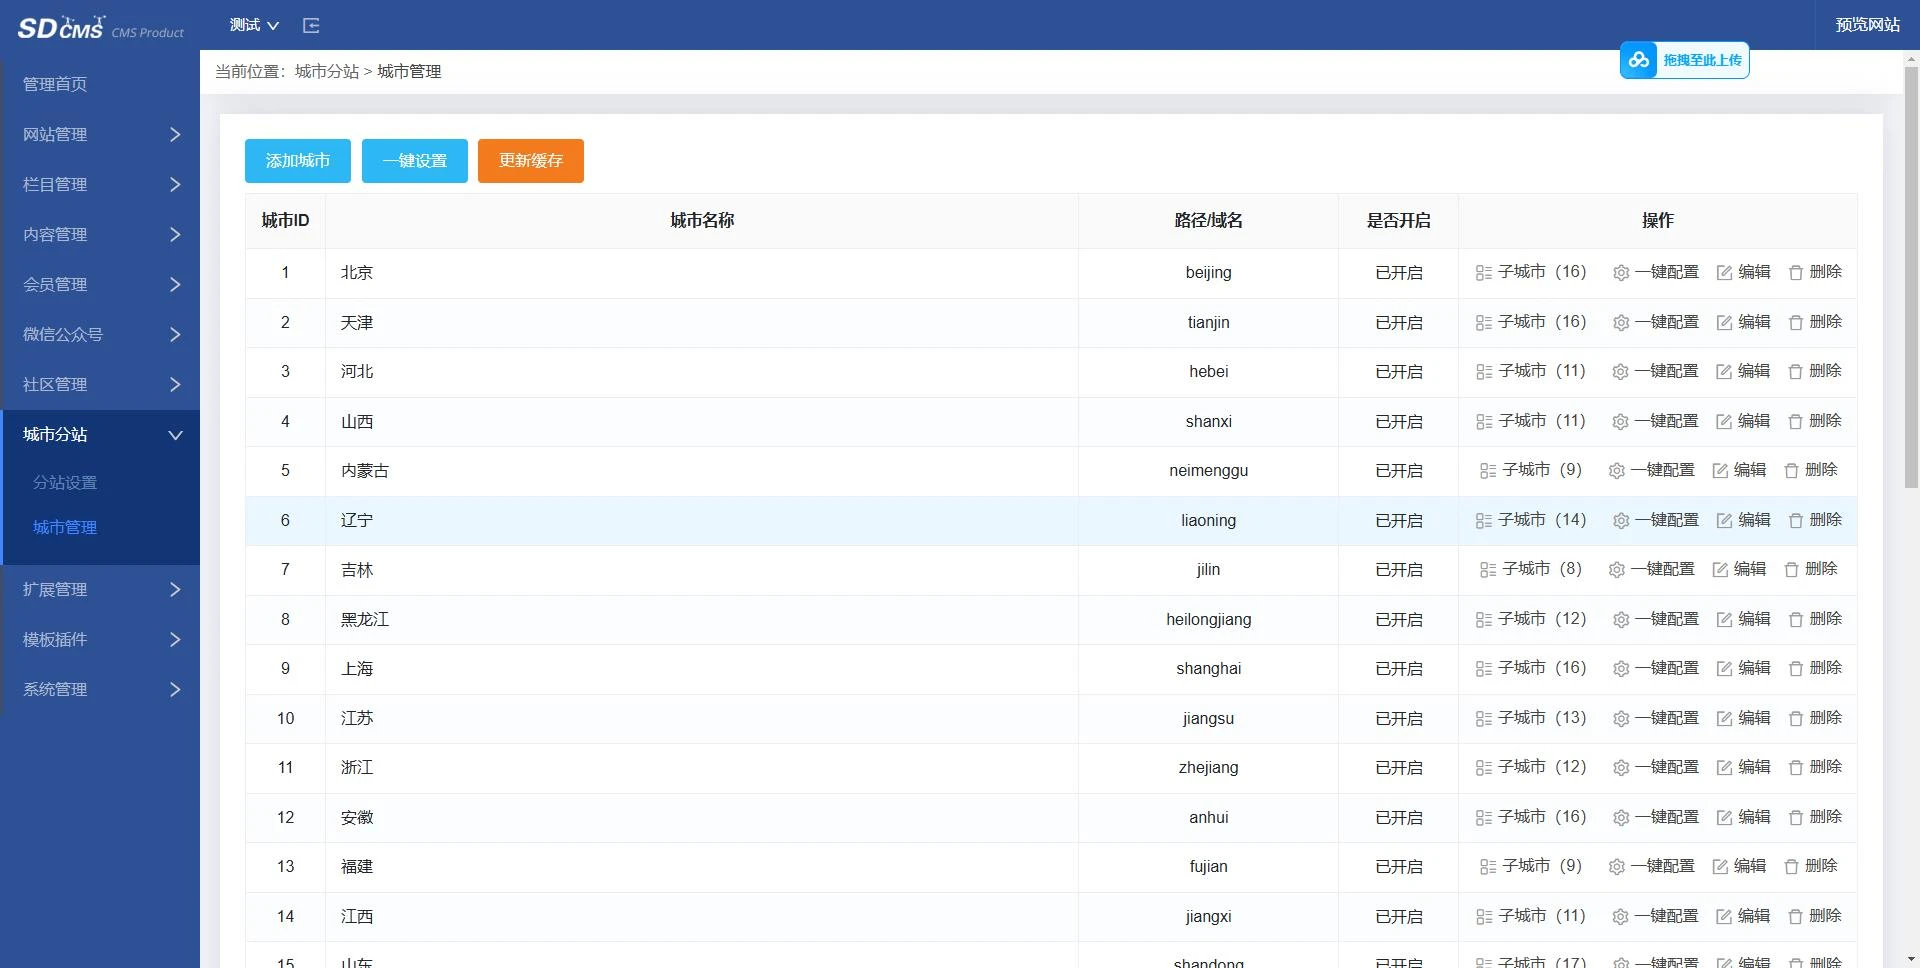The width and height of the screenshot is (1920, 968).
Task: Click the 是否开启 column header
Action: [x=1398, y=220]
